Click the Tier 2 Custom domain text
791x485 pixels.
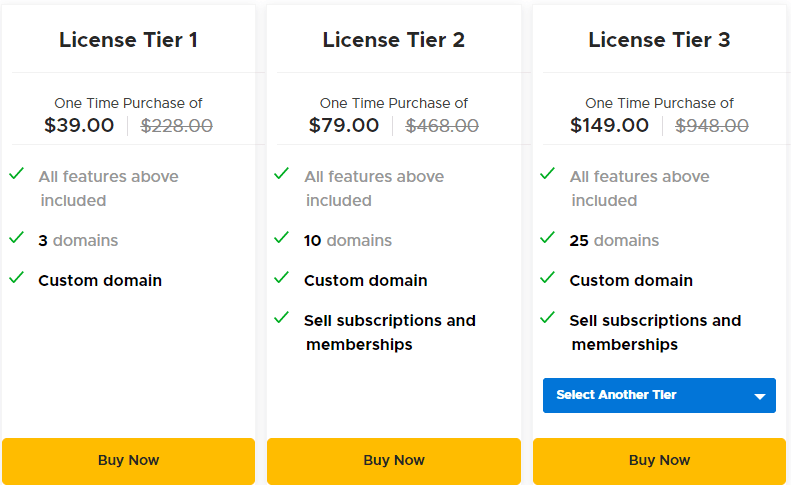point(365,281)
